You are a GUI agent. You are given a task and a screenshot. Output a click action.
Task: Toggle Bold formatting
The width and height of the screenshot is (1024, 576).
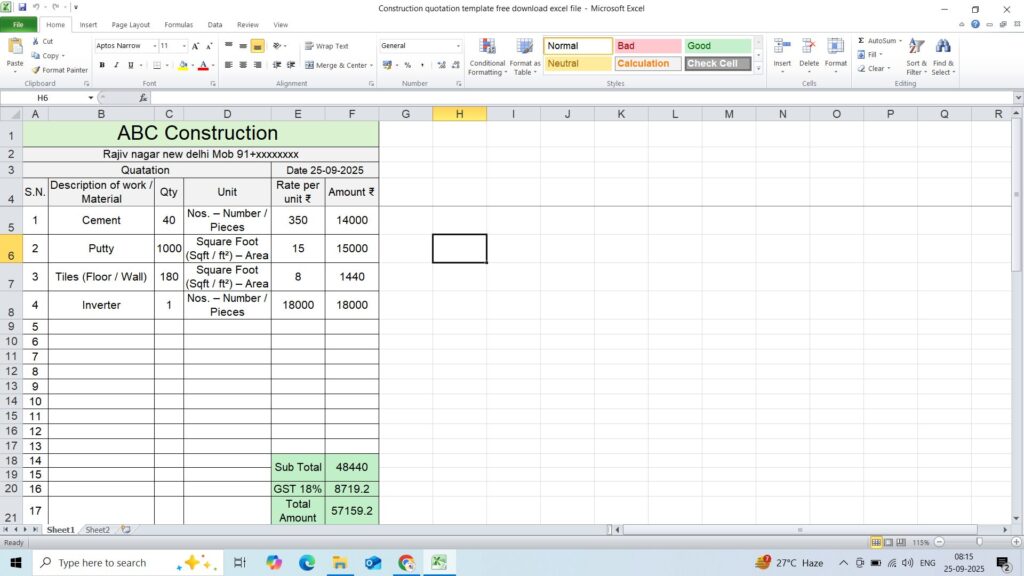click(x=102, y=65)
